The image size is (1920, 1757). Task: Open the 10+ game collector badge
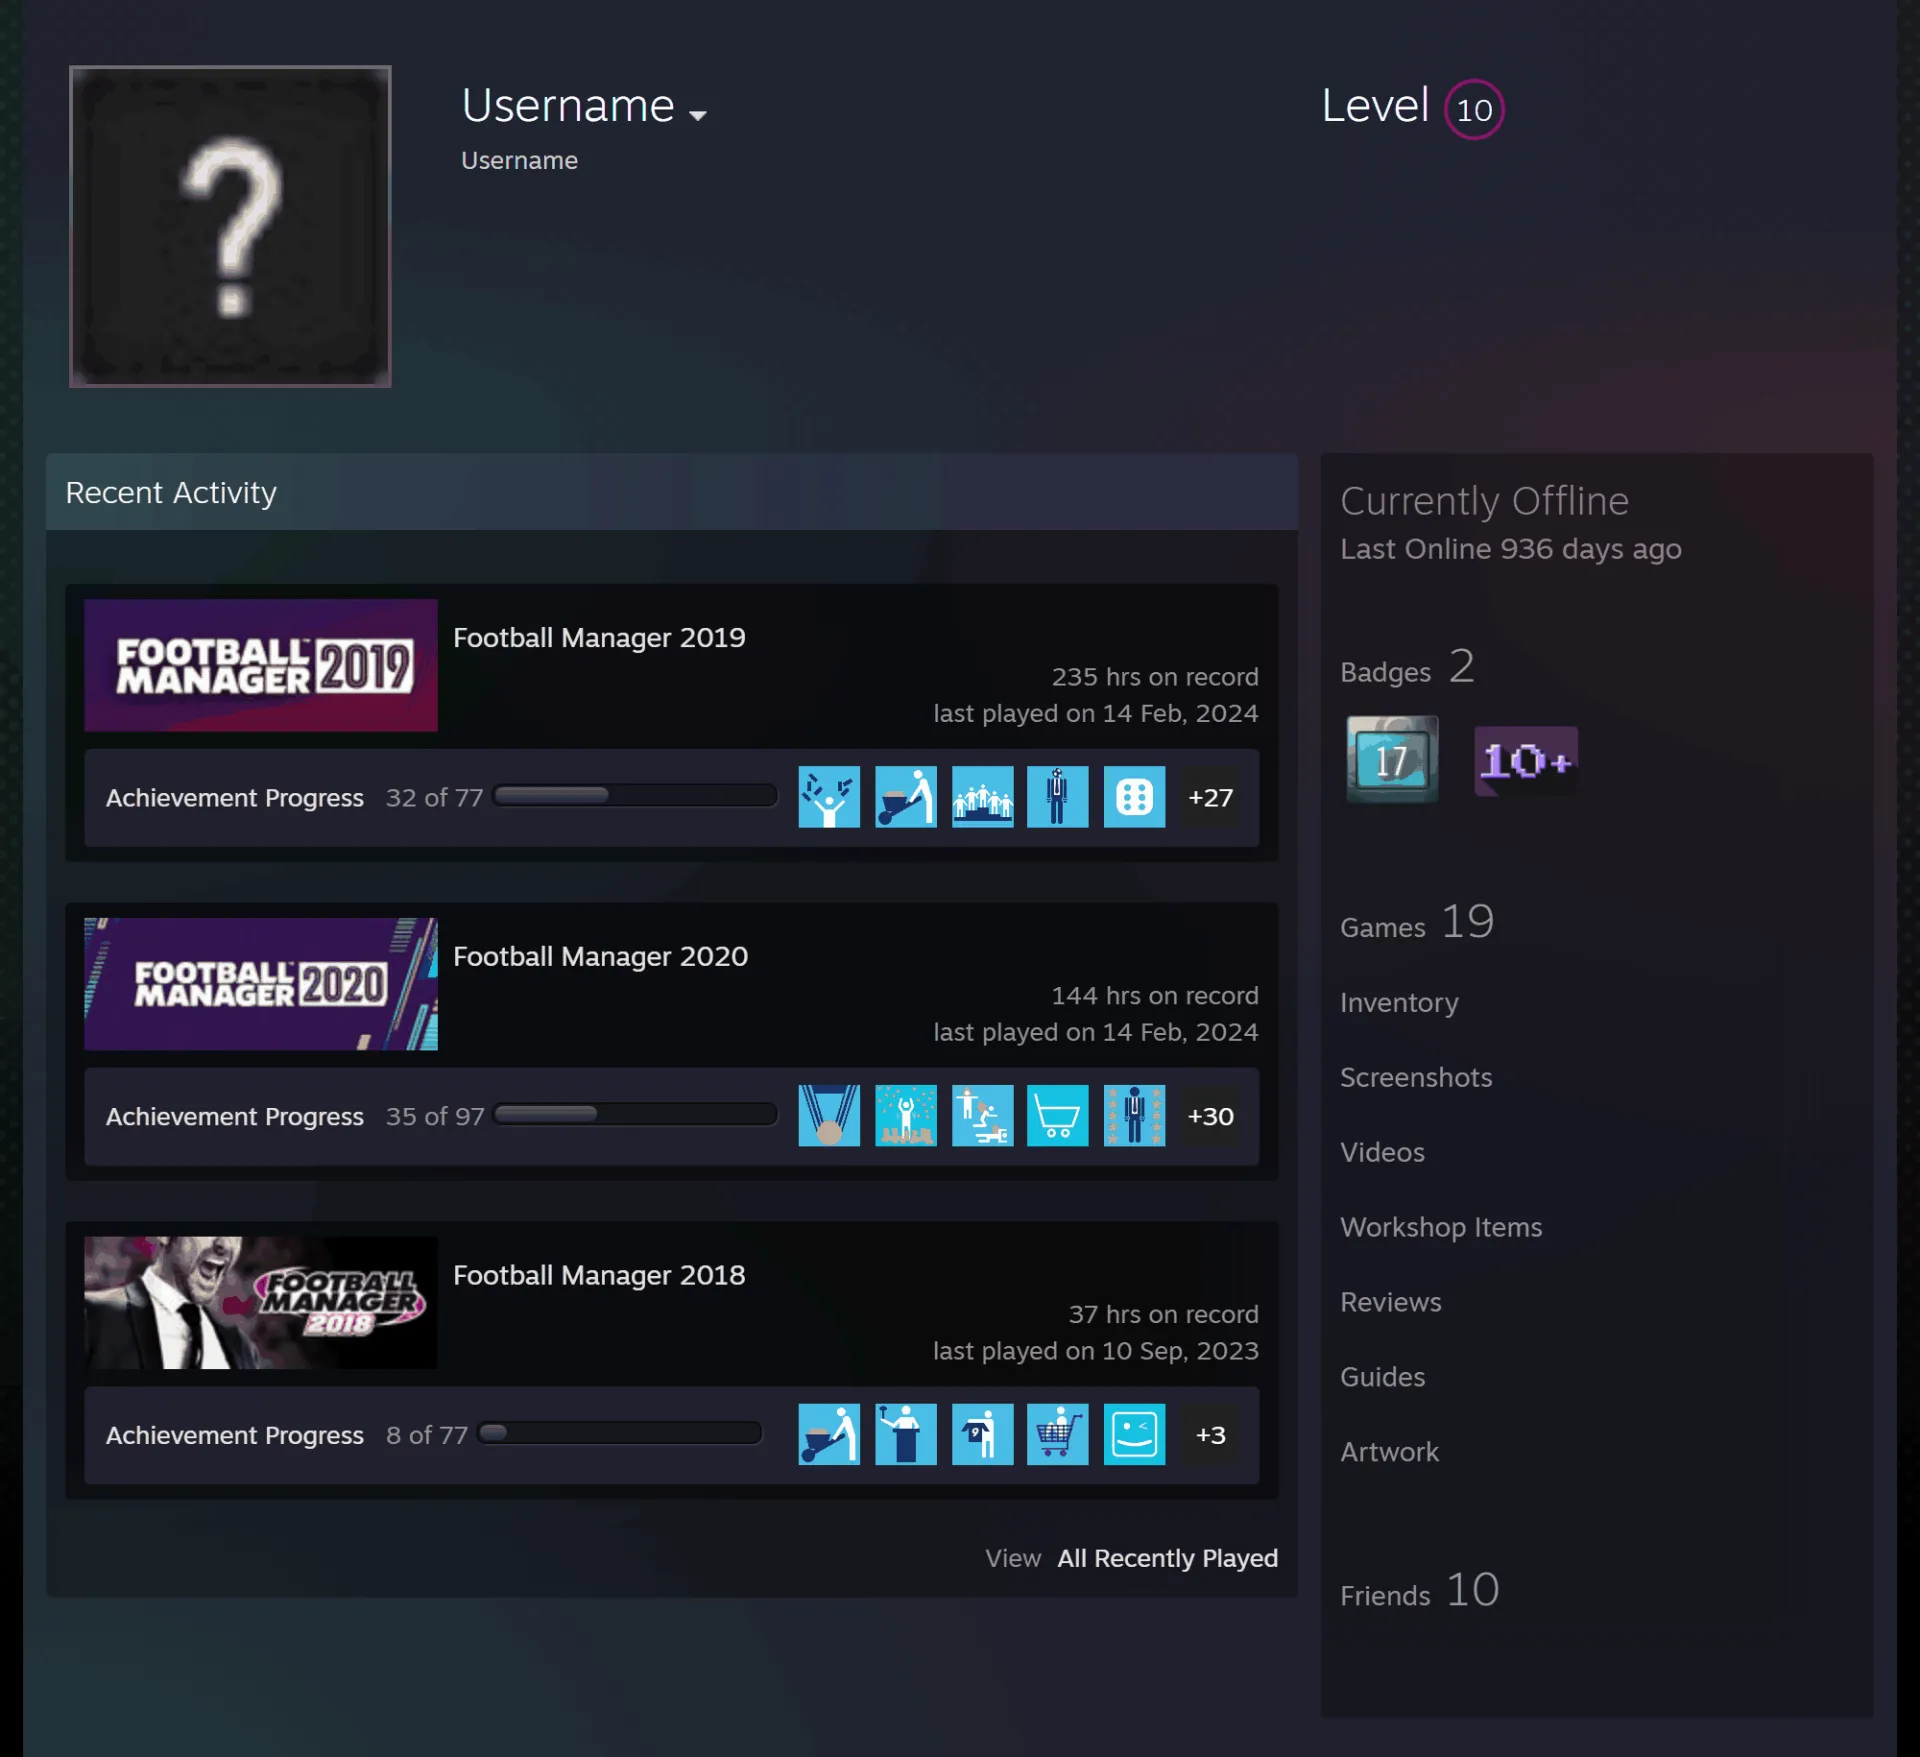(1526, 761)
